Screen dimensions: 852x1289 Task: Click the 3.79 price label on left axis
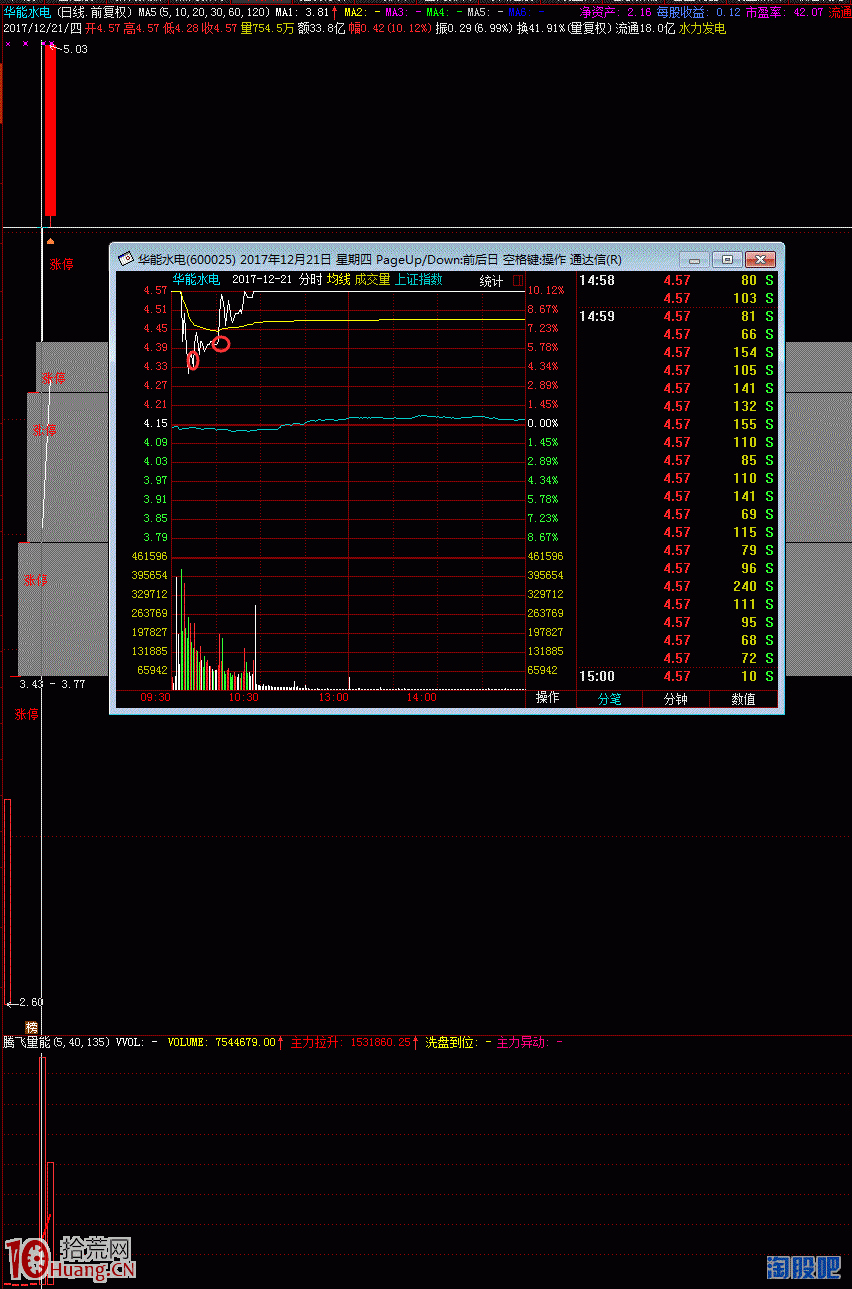coord(155,537)
